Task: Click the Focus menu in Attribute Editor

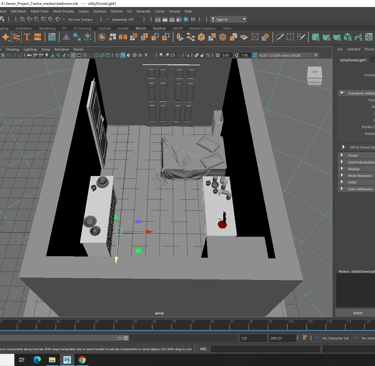Action: (x=369, y=49)
